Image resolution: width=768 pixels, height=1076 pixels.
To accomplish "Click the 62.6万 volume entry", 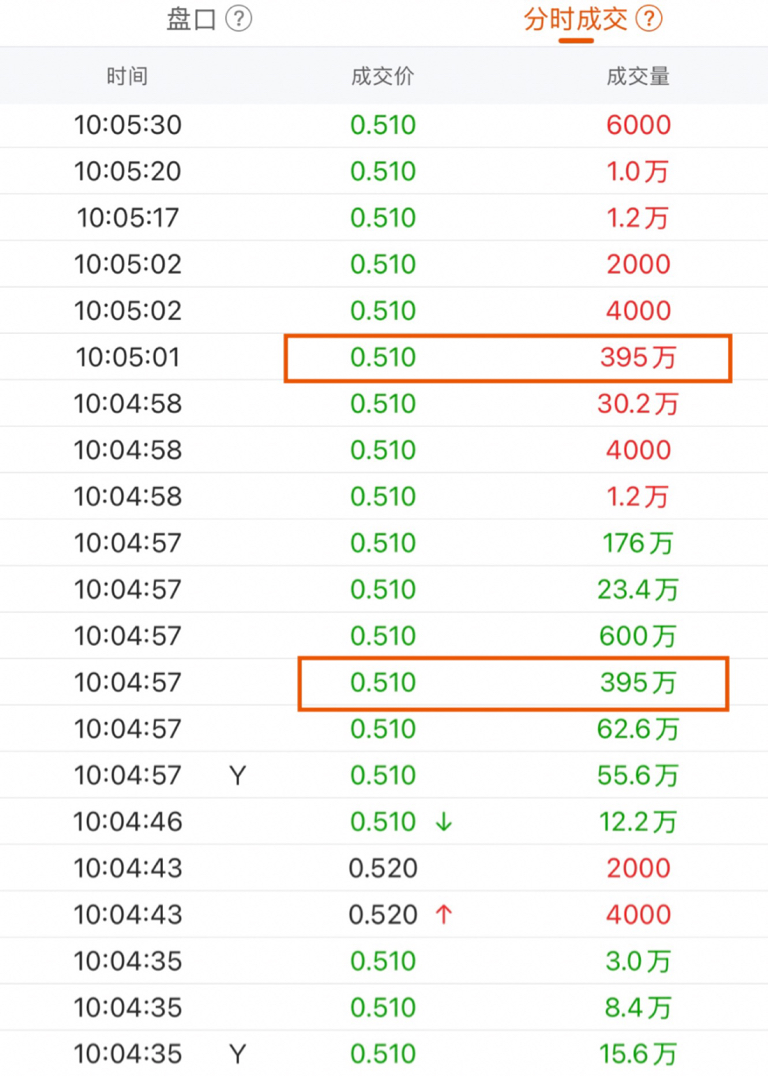I will (x=637, y=729).
